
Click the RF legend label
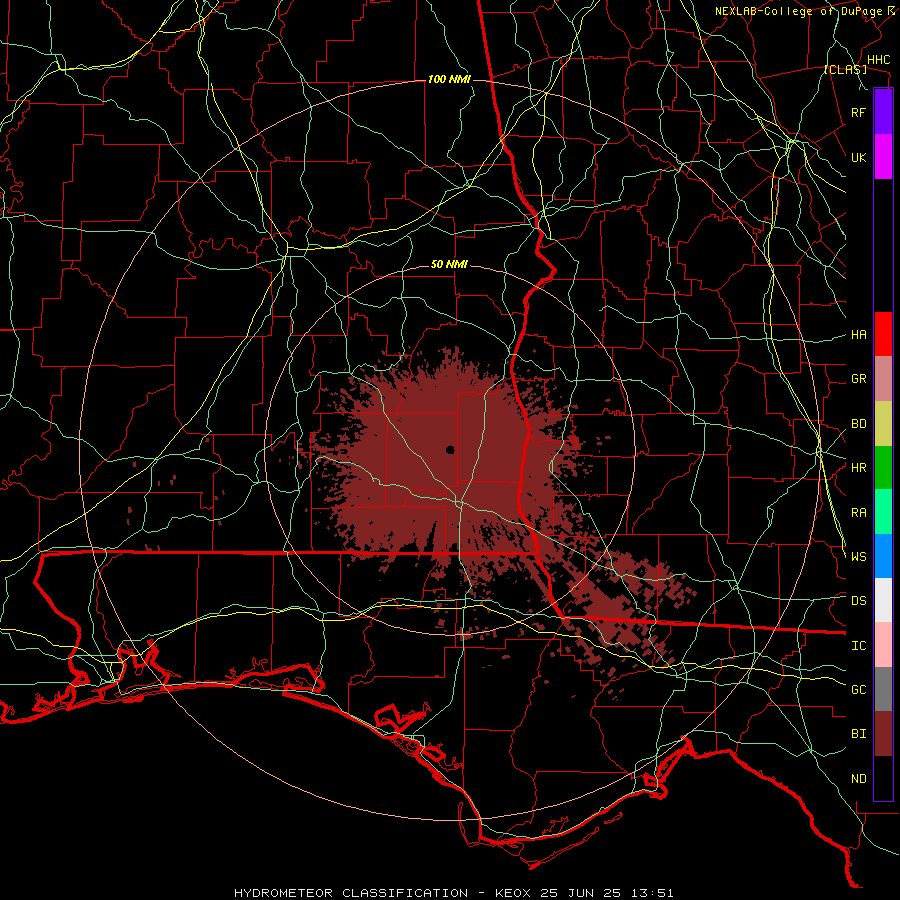[x=858, y=112]
